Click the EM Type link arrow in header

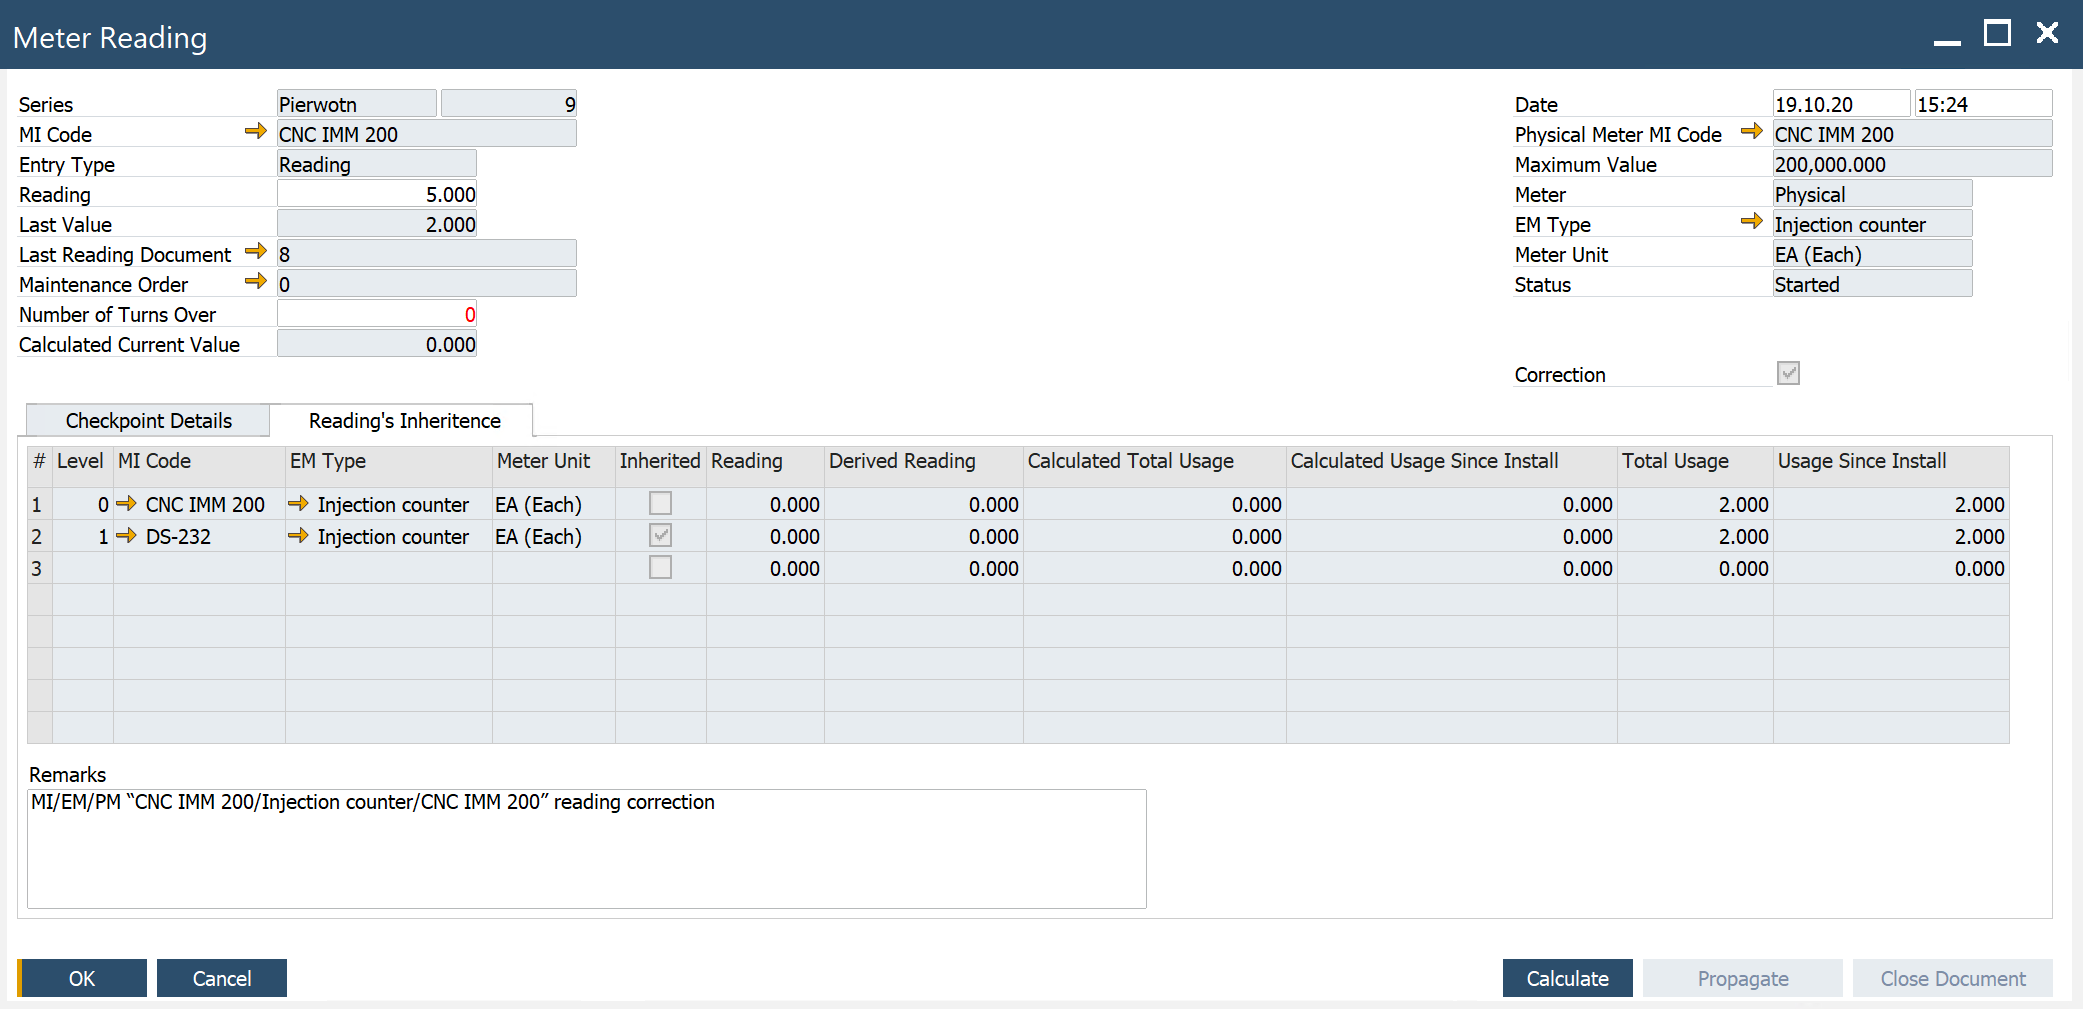point(1751,221)
